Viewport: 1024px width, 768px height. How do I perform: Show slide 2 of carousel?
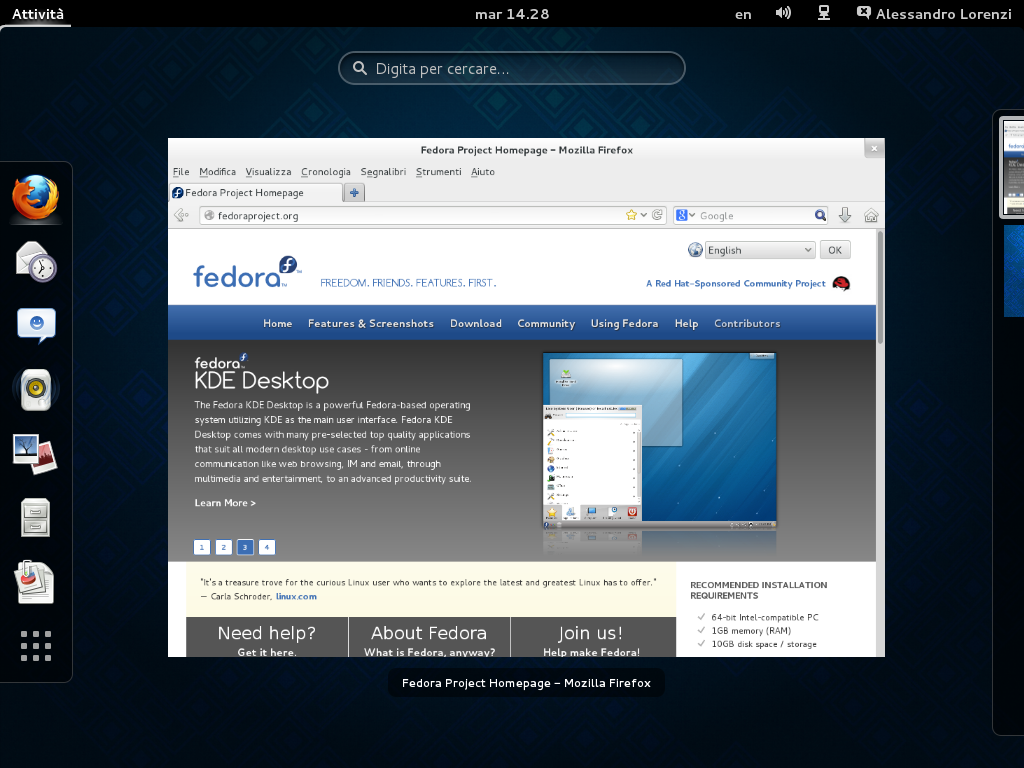click(x=223, y=547)
